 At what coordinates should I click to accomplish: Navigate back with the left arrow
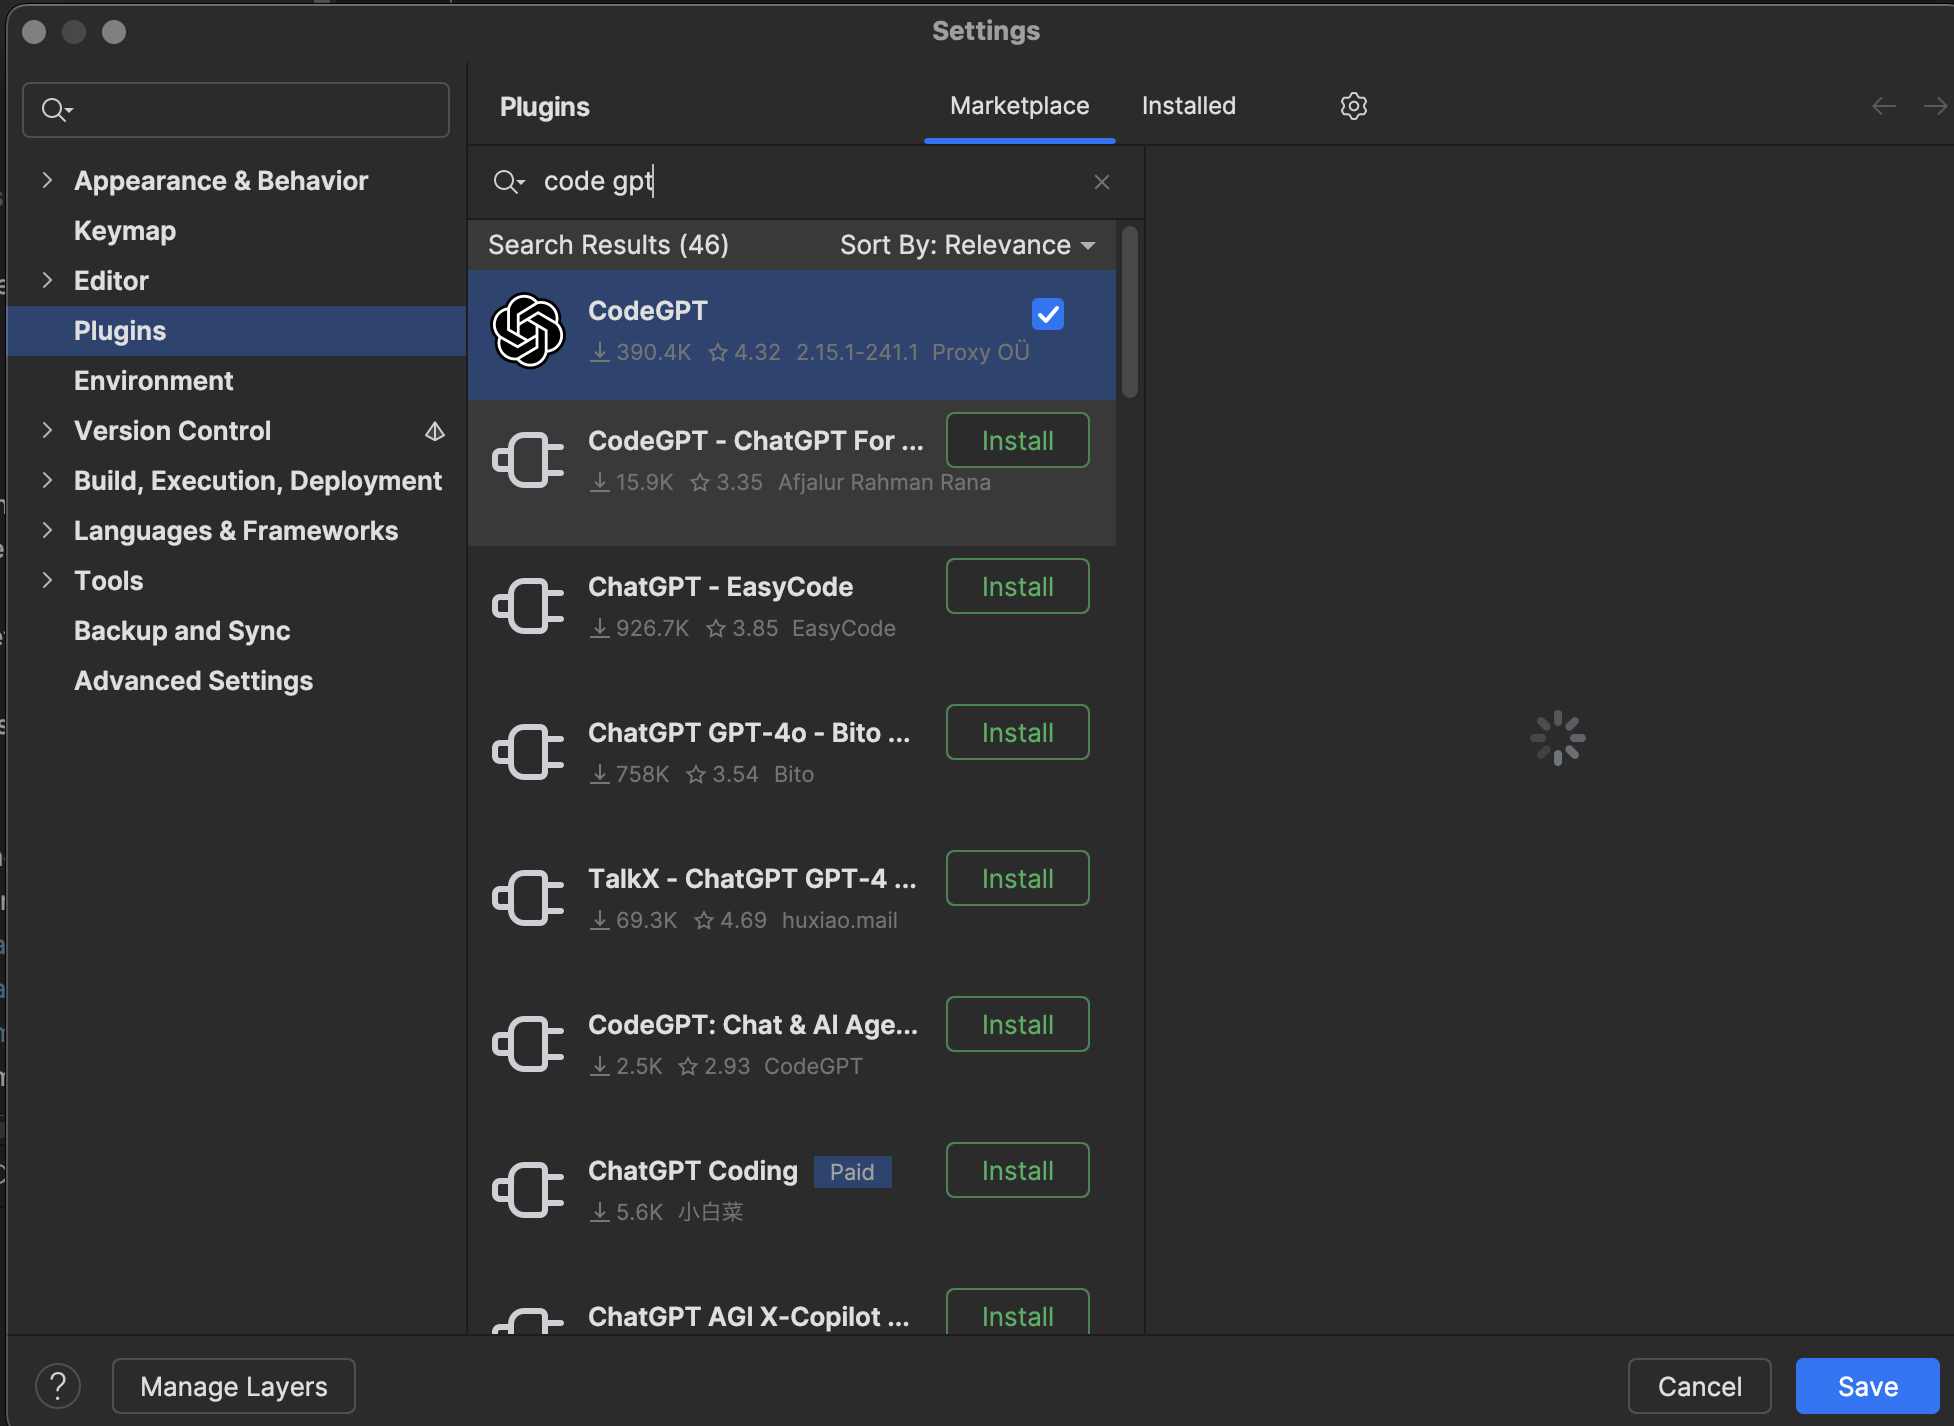coord(1884,106)
